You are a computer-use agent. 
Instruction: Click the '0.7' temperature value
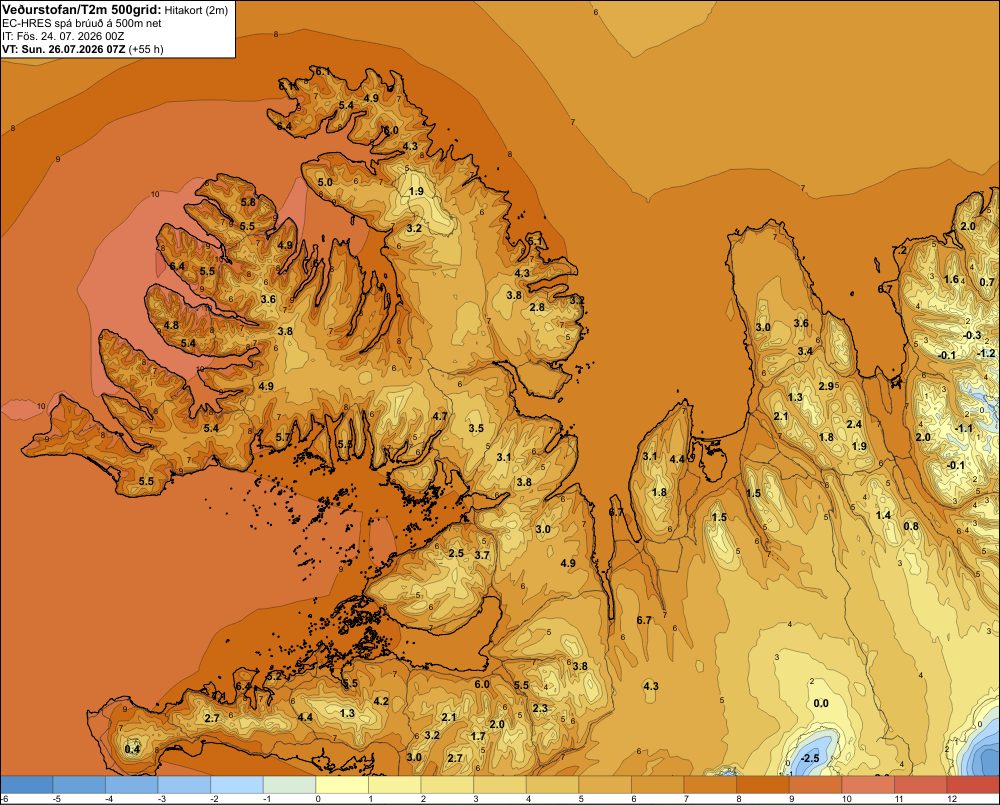(987, 282)
